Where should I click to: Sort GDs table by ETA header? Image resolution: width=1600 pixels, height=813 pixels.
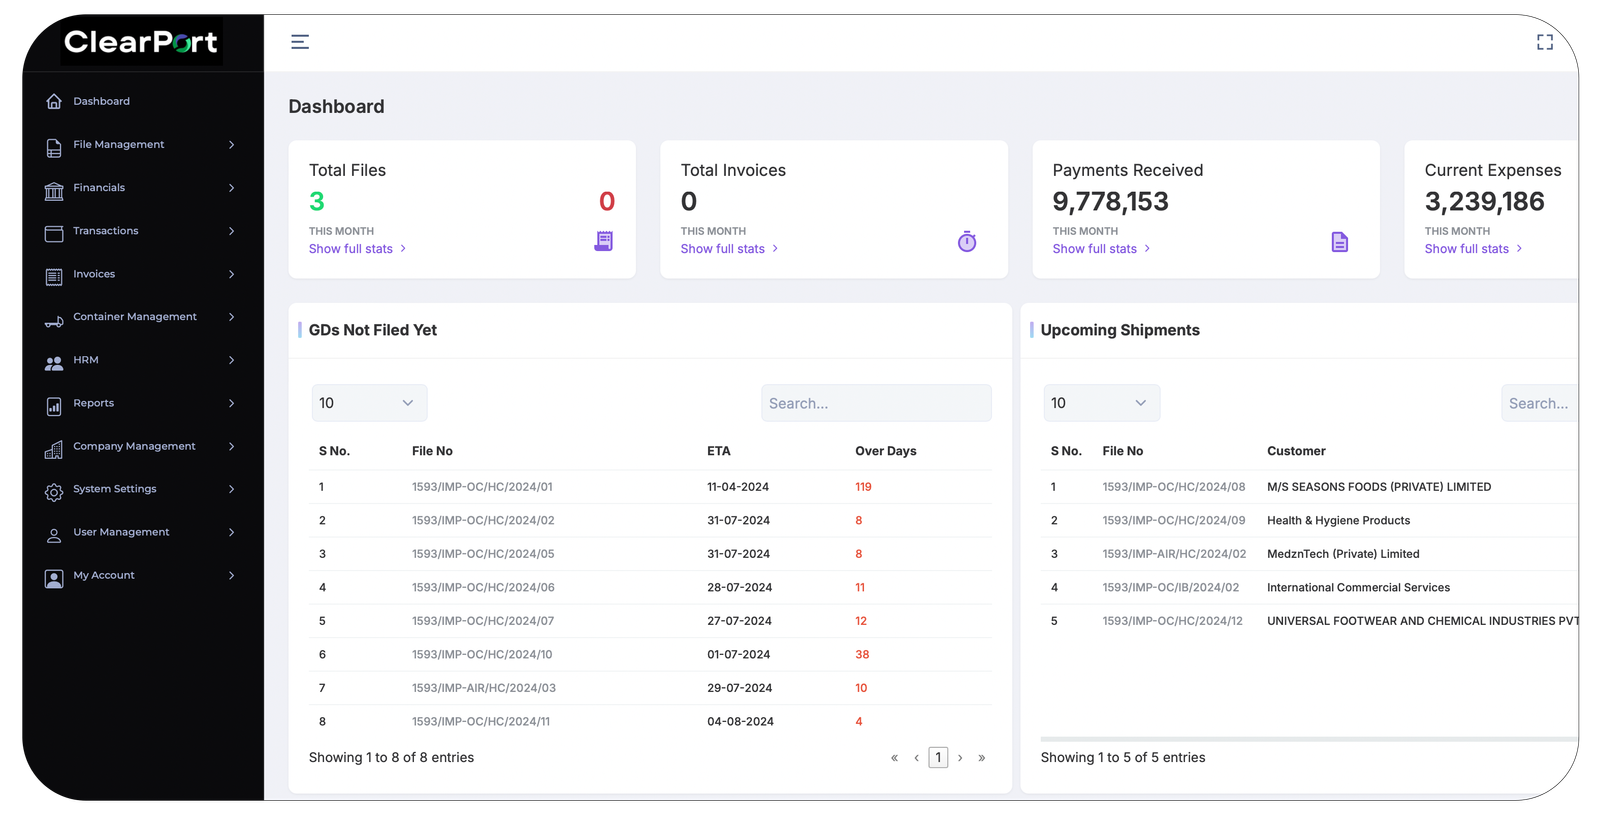pyautogui.click(x=719, y=451)
